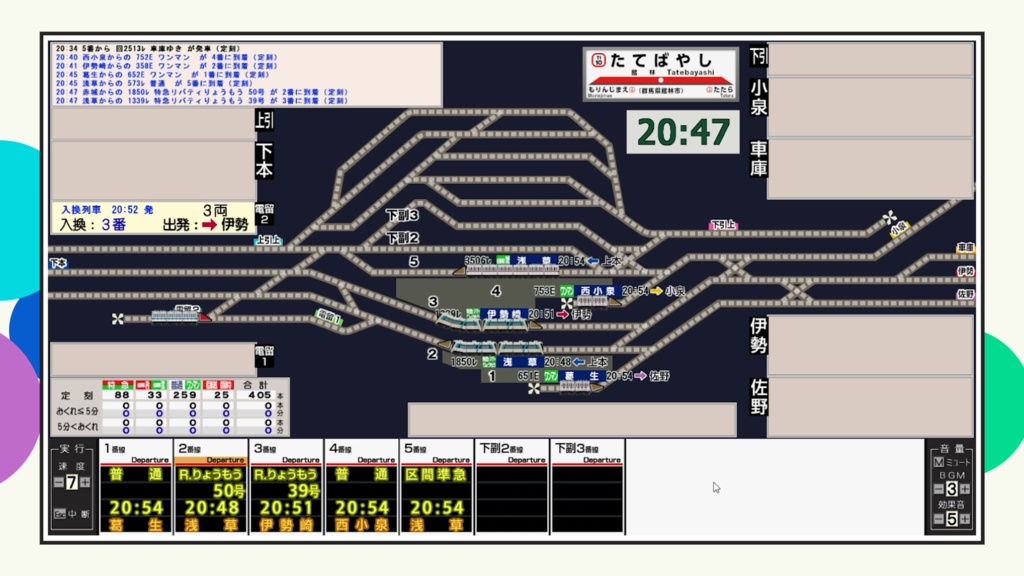Click the green ワンマン category icon above the counts

tap(192, 383)
